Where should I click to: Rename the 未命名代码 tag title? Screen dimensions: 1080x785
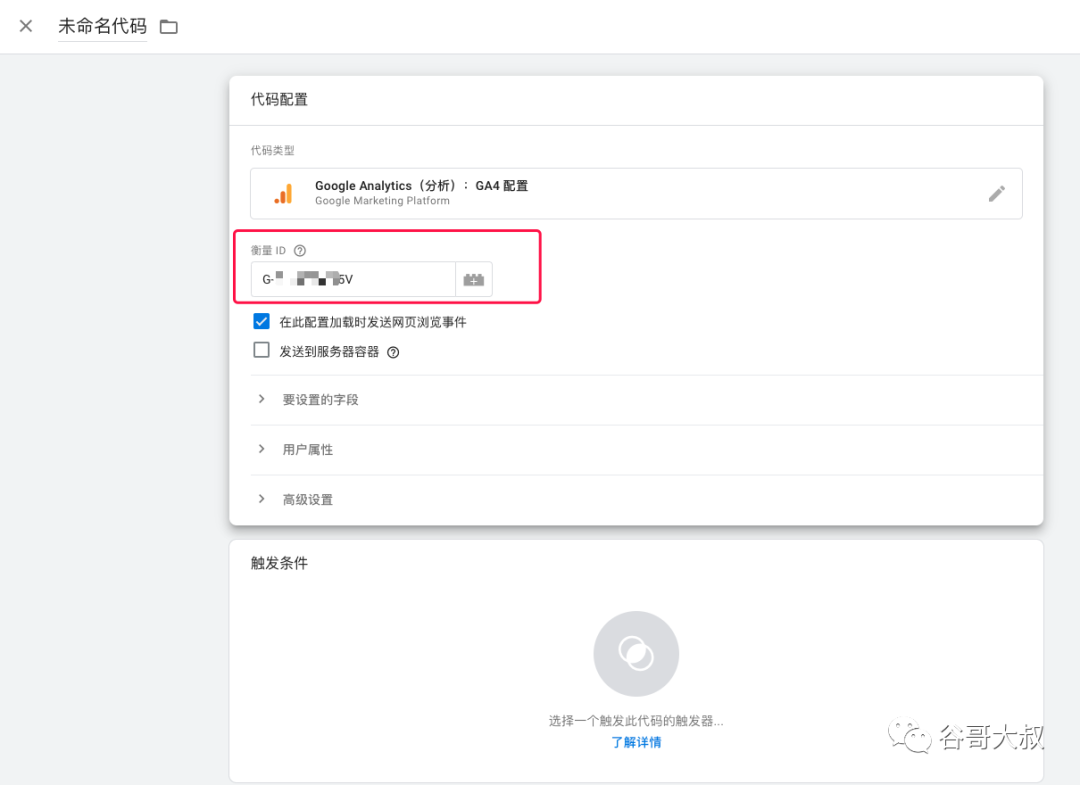pyautogui.click(x=102, y=27)
